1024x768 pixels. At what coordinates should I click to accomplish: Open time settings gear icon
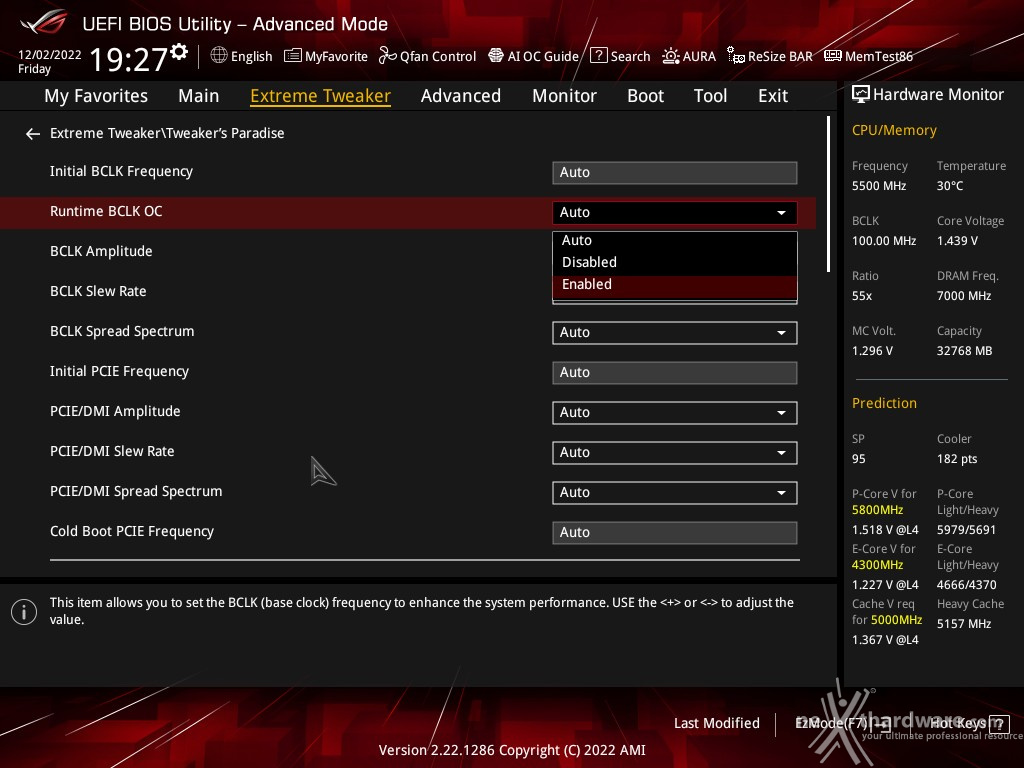179,52
